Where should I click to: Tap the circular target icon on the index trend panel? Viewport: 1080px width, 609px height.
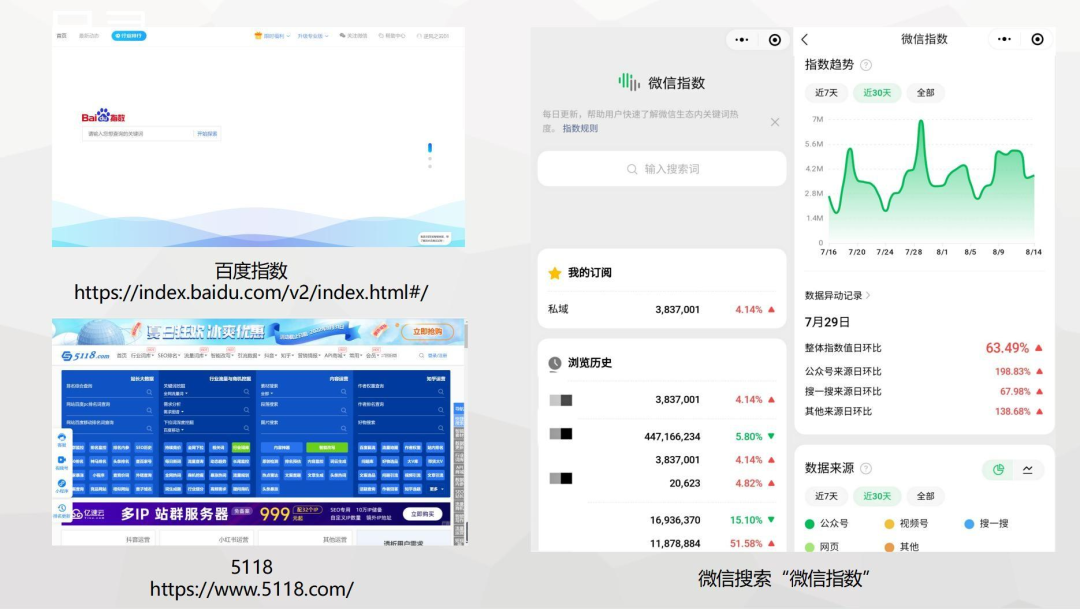pyautogui.click(x=1037, y=39)
